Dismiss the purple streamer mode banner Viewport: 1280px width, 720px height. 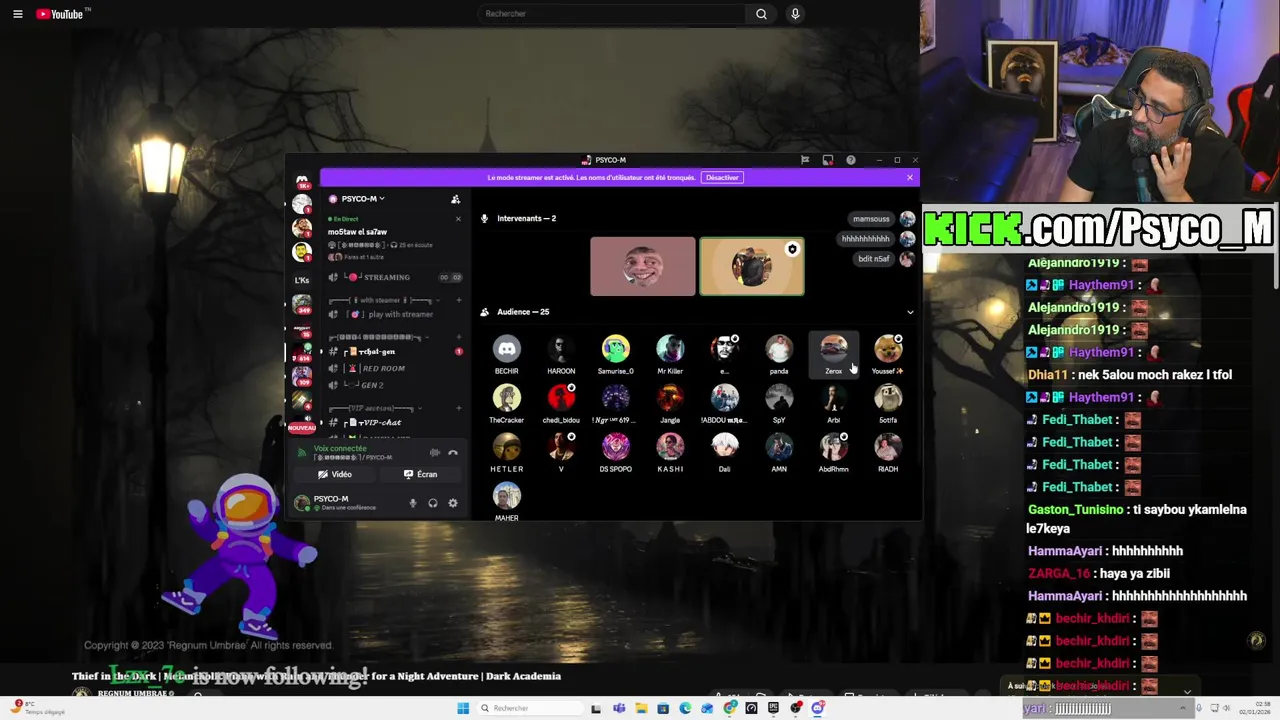click(909, 178)
